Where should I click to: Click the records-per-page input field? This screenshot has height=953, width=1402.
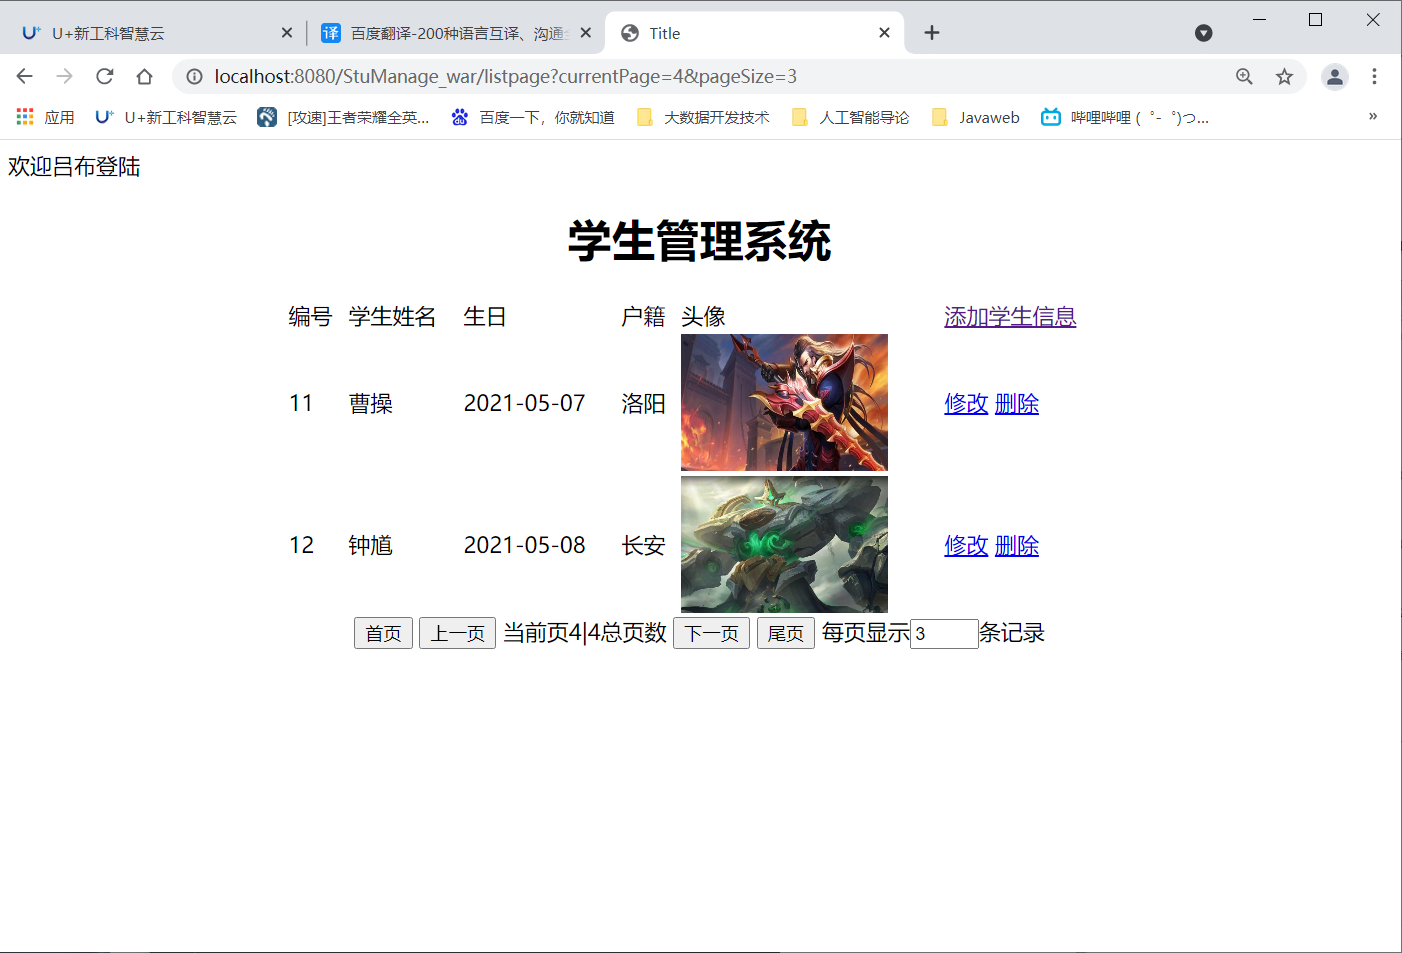click(944, 633)
